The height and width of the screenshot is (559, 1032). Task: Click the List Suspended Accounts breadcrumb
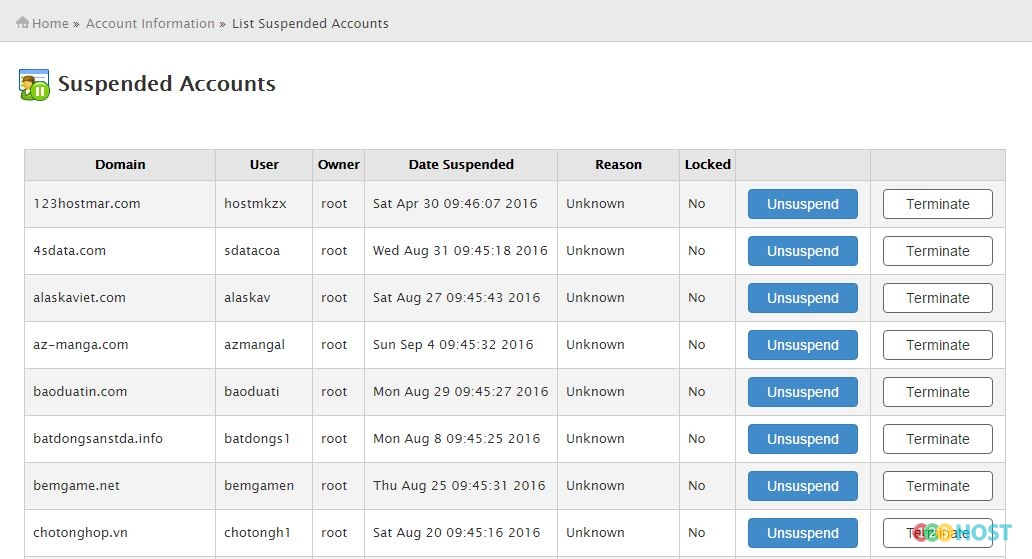point(310,24)
